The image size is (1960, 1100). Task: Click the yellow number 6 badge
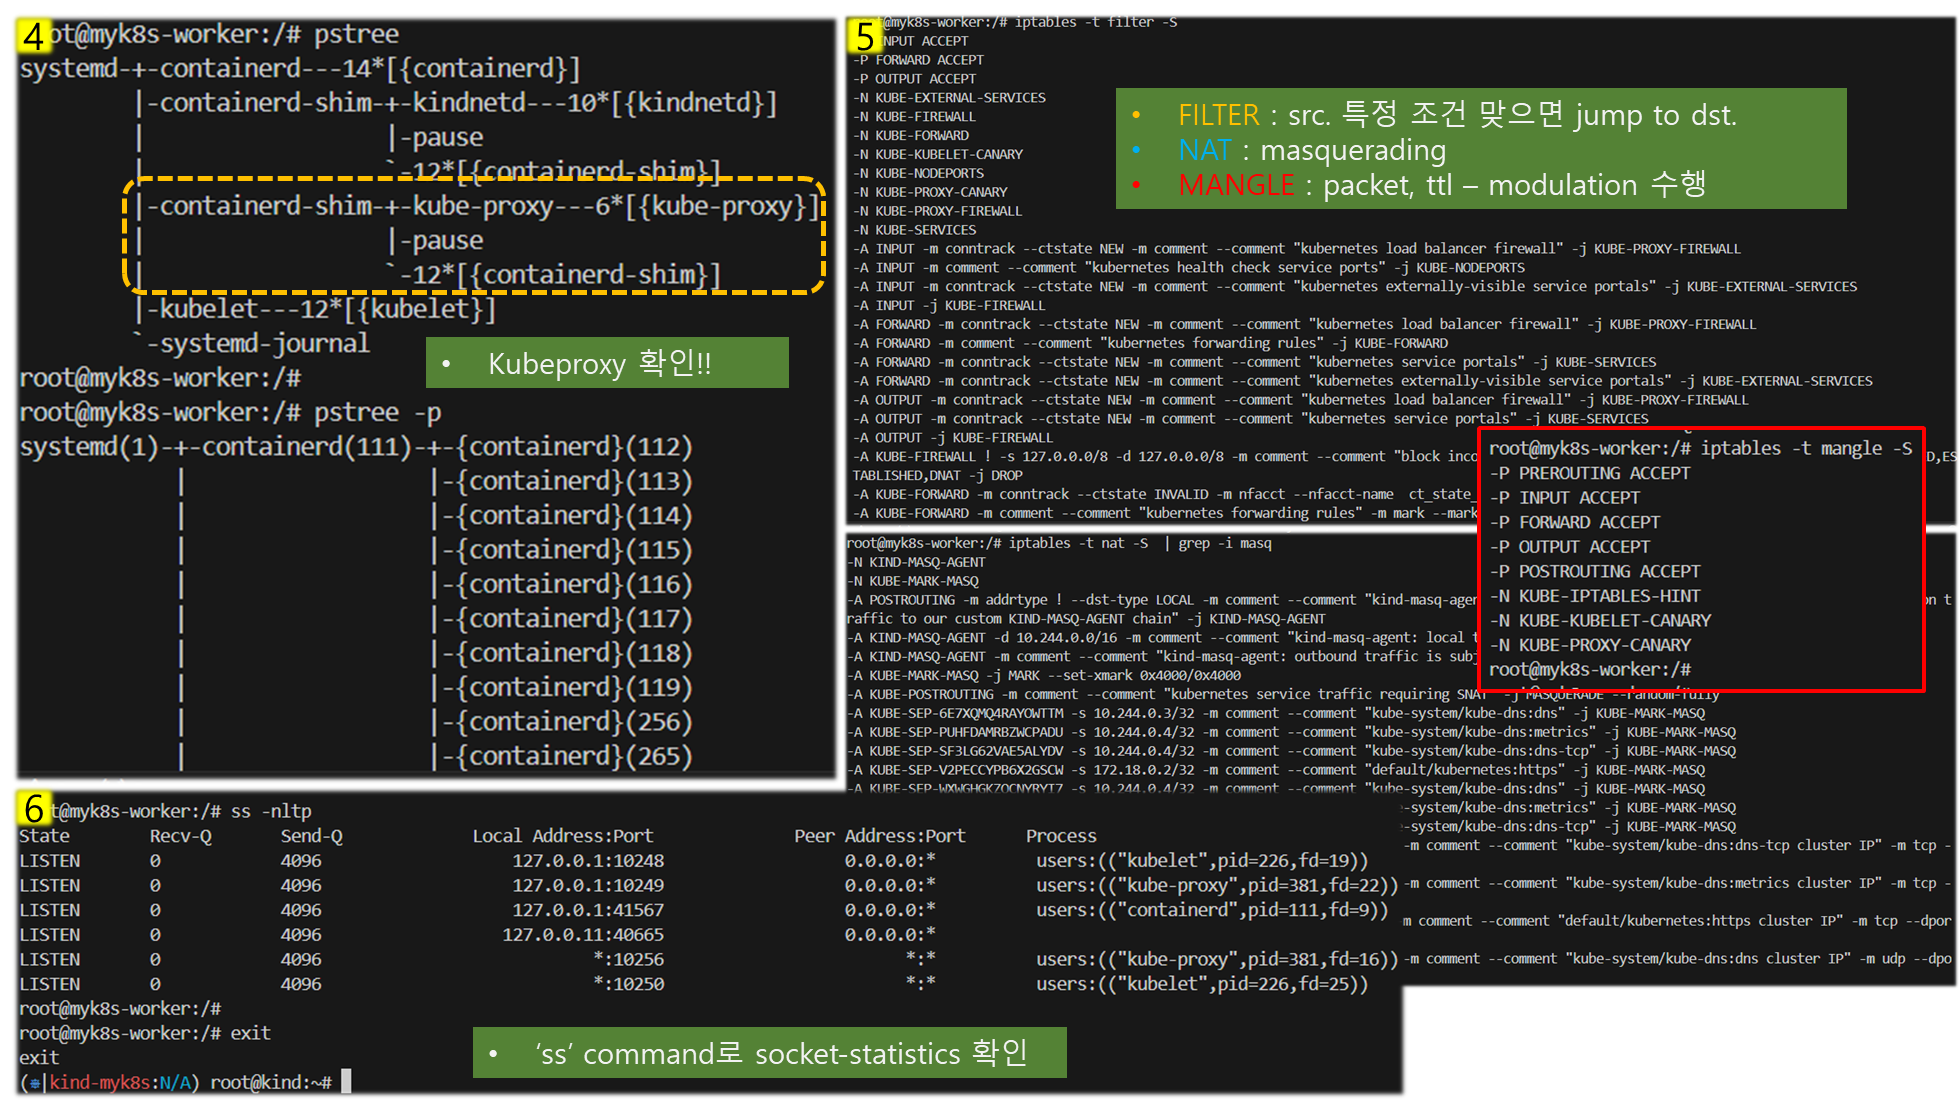click(x=34, y=808)
